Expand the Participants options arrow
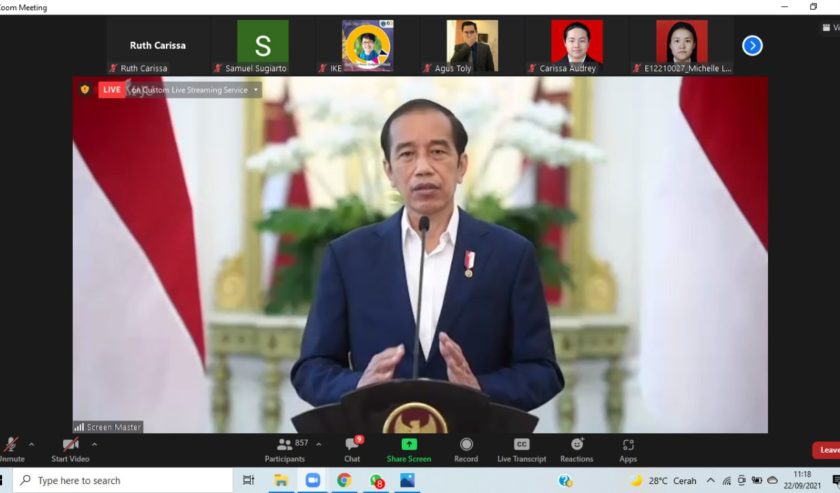840x493 pixels. (x=319, y=444)
